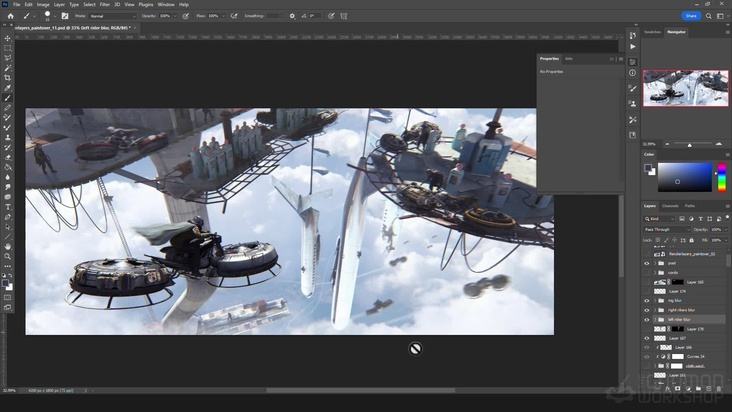
Task: Toggle visibility of Curves 24 layer
Action: click(647, 357)
